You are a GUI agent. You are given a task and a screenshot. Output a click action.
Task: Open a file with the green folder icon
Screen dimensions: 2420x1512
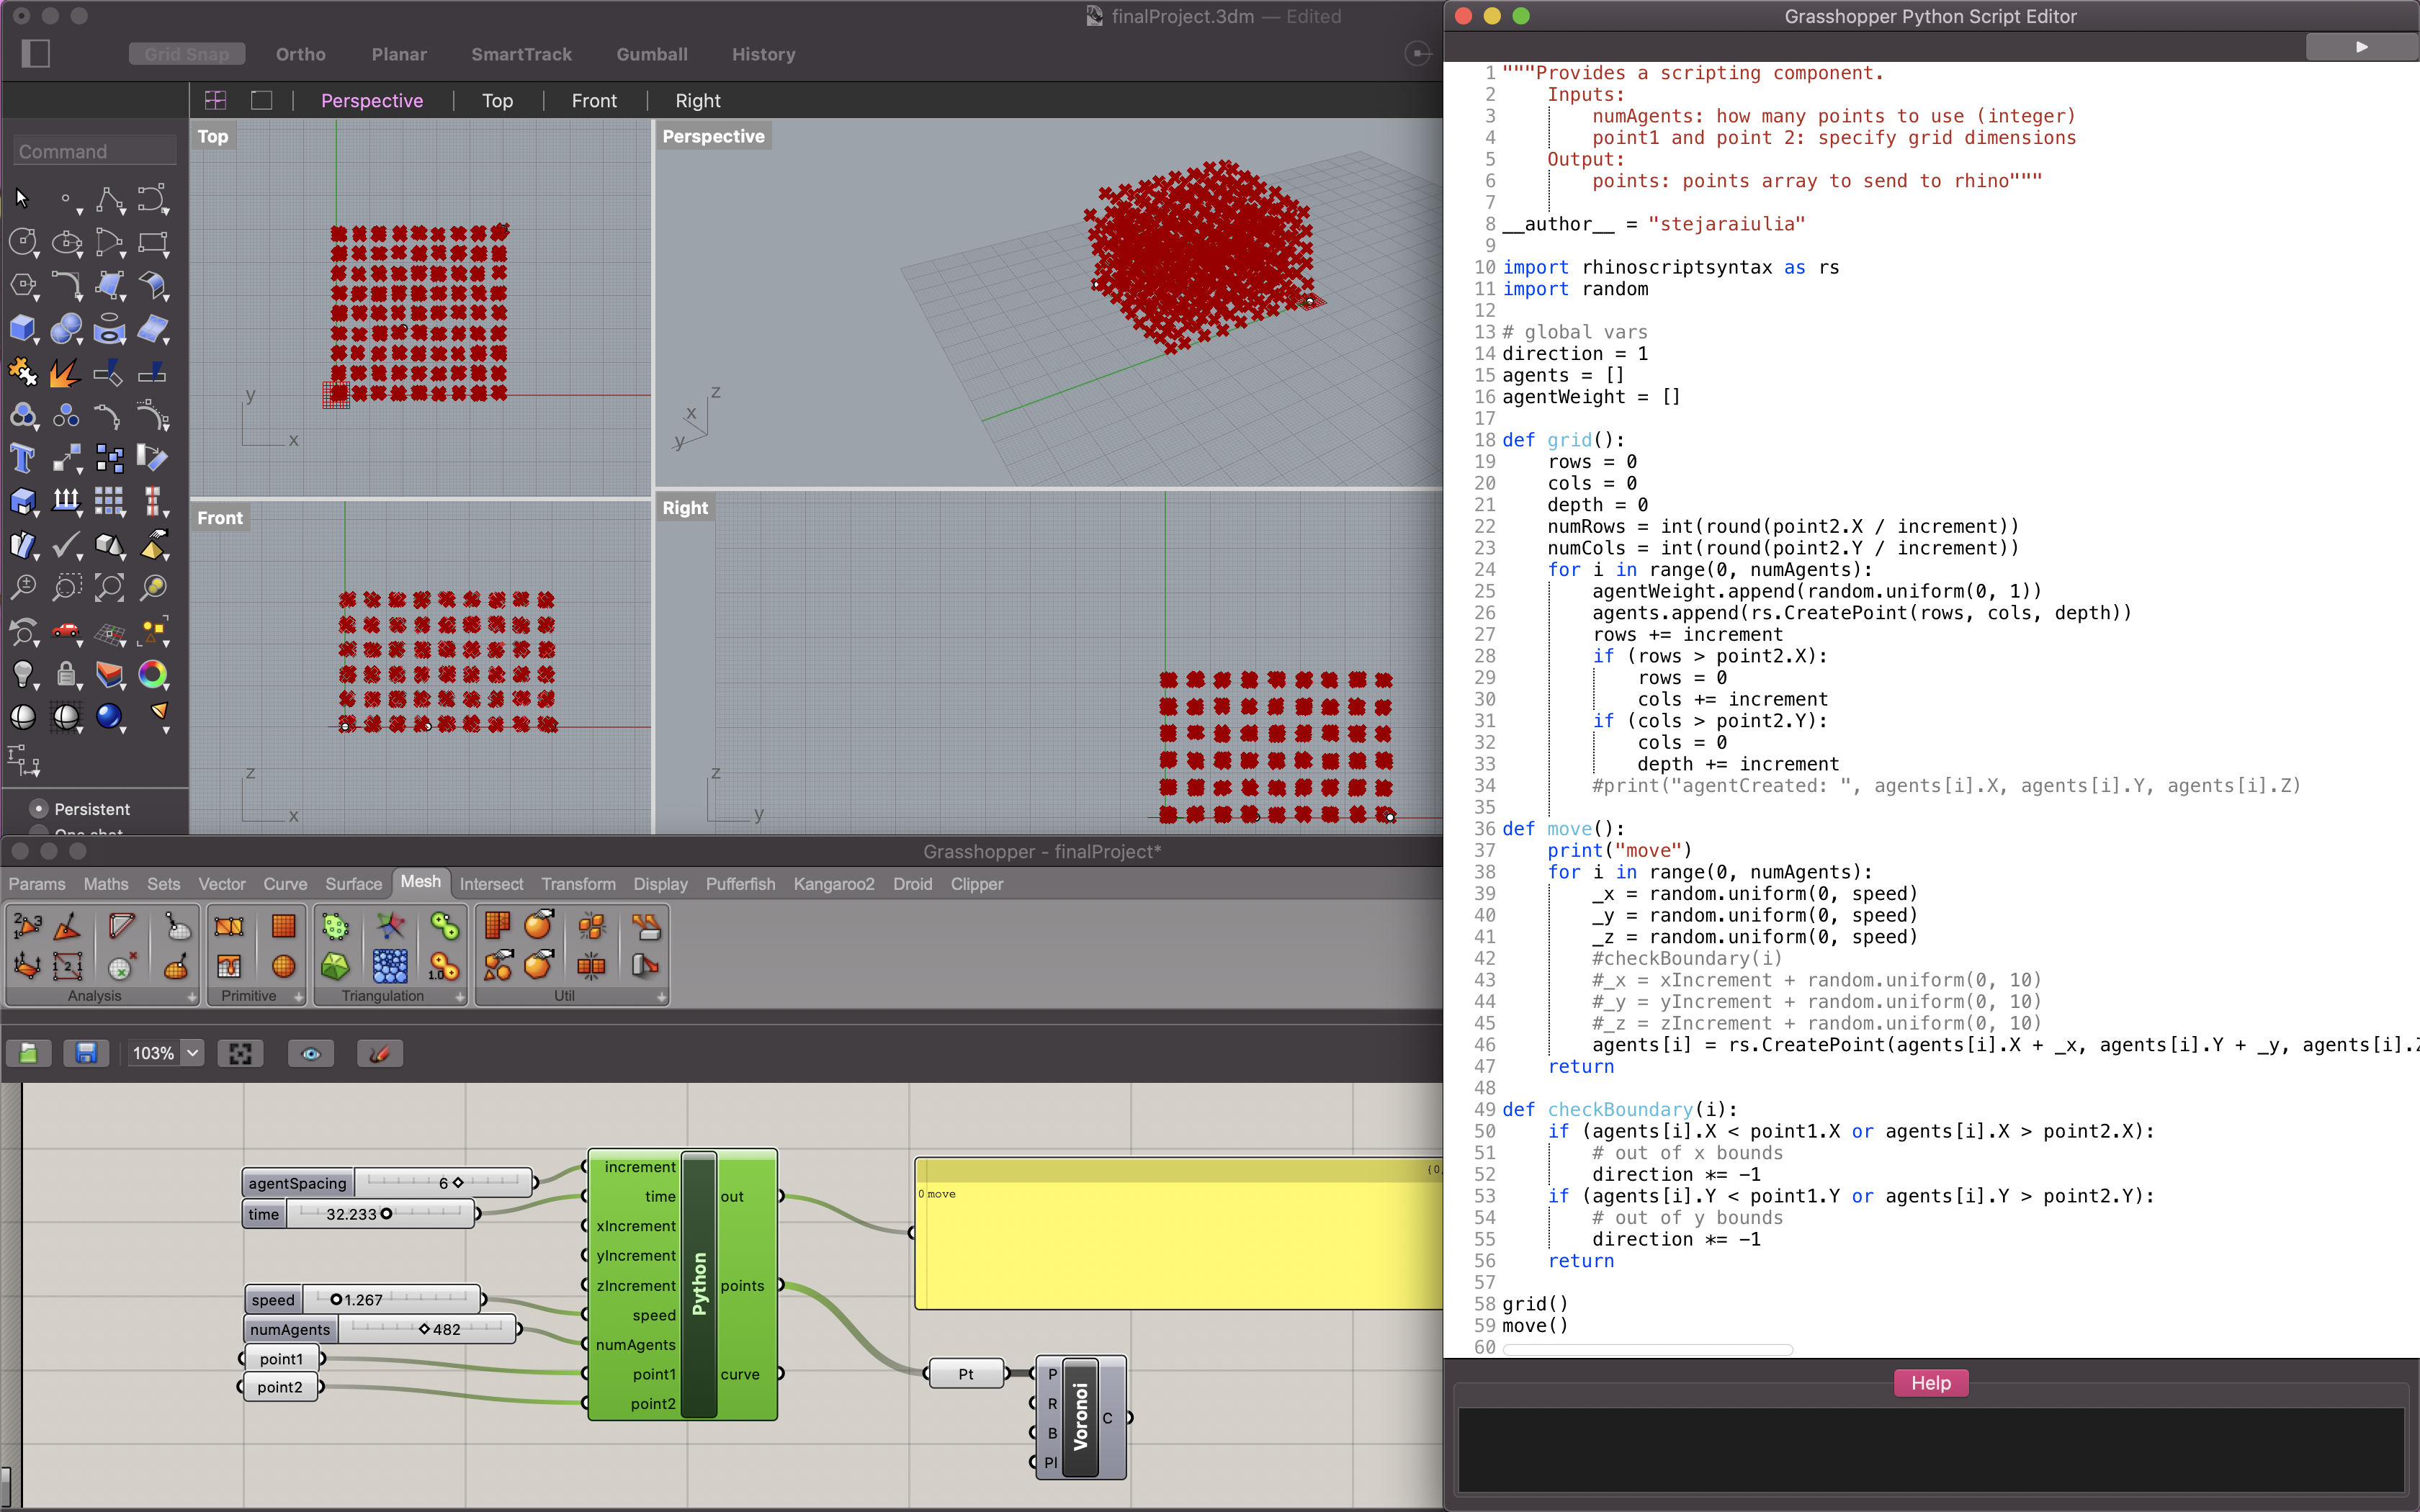pos(29,1053)
